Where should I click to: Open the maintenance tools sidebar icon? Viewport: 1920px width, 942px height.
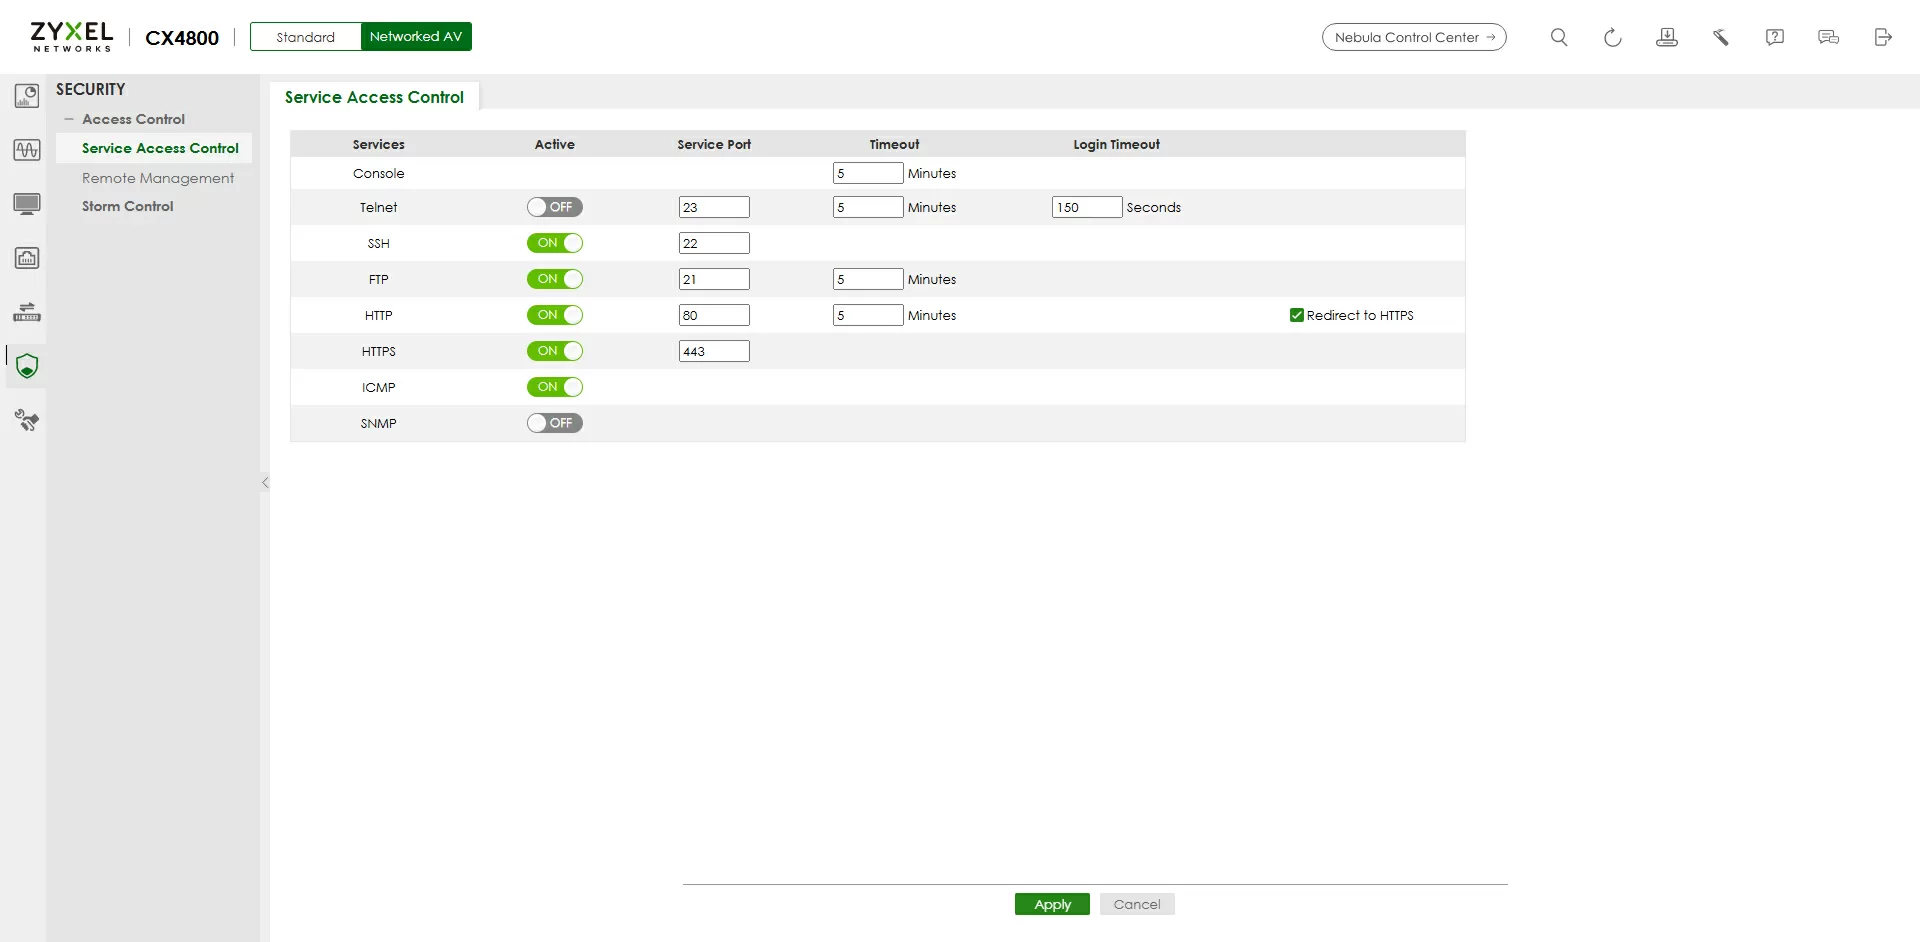pyautogui.click(x=27, y=420)
